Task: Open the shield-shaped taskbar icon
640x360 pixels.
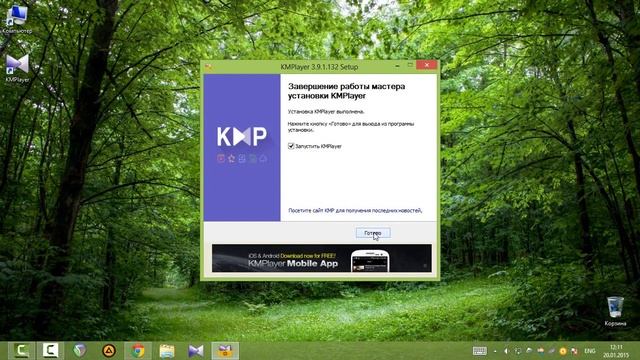Action: pyautogui.click(x=80, y=350)
